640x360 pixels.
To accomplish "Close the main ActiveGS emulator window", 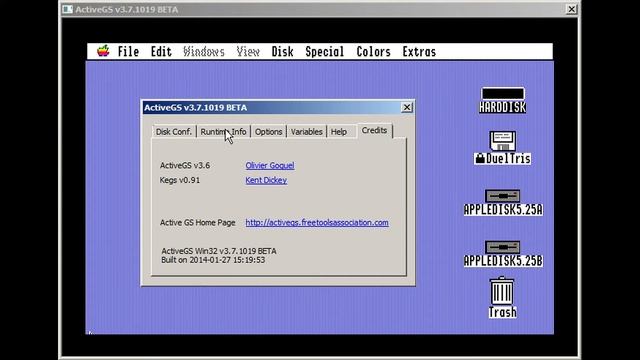I will click(571, 9).
